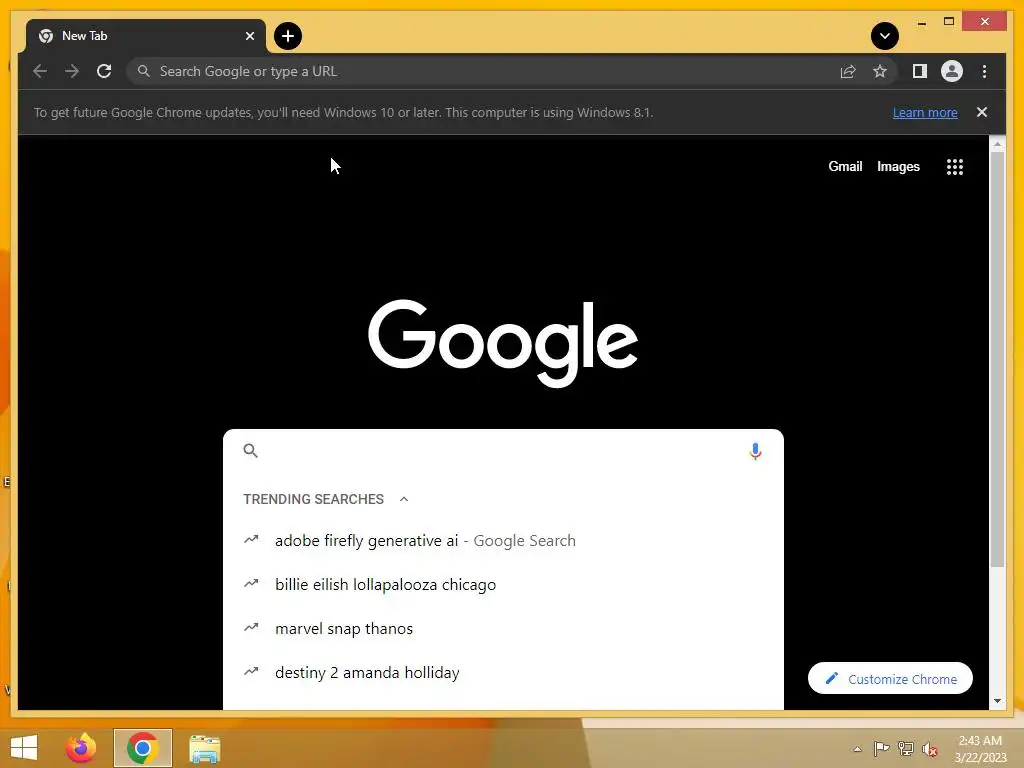Select 'marvel snap thanos' suggestion

[x=503, y=628]
